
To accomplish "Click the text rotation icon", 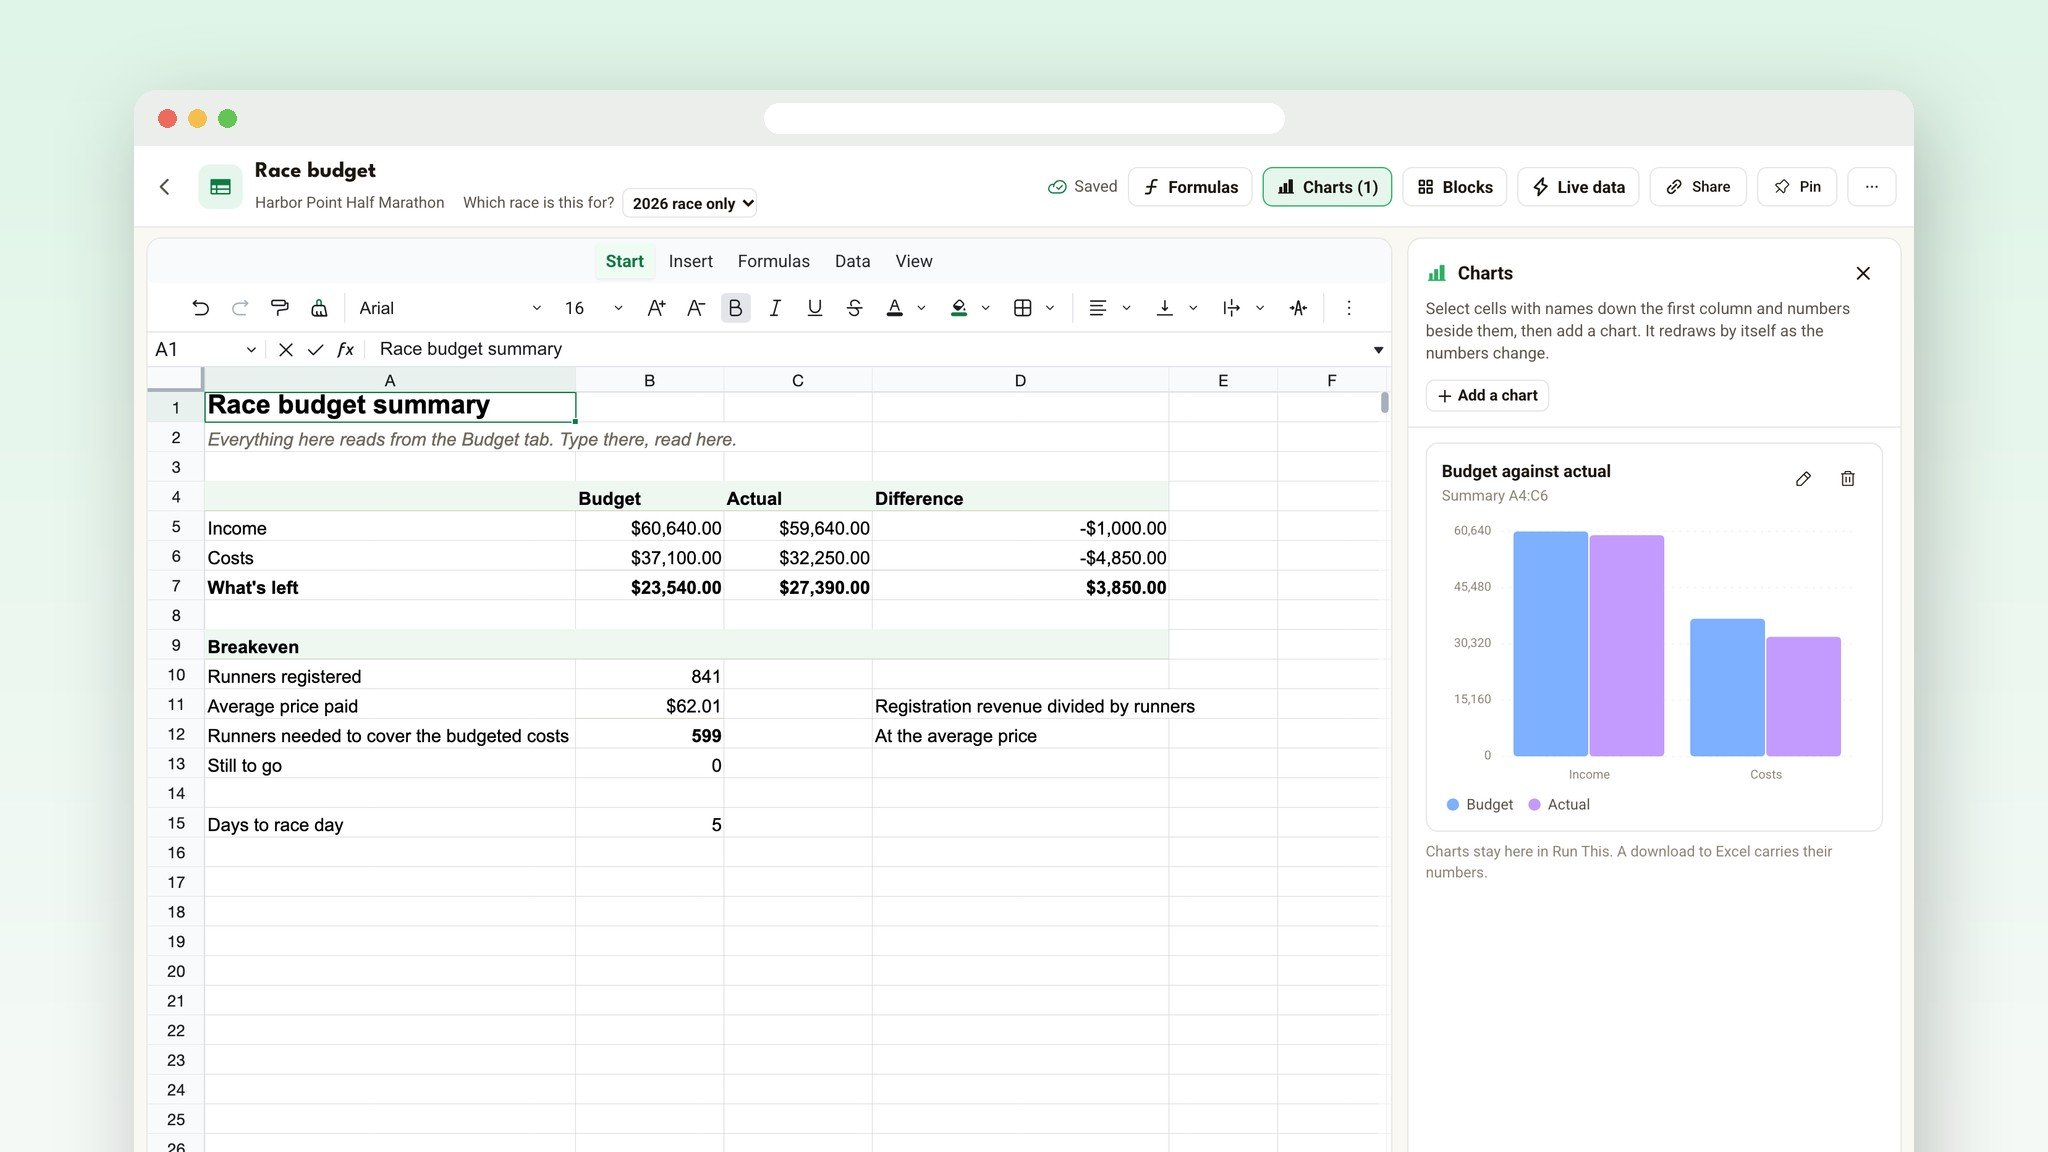I will (x=1298, y=308).
